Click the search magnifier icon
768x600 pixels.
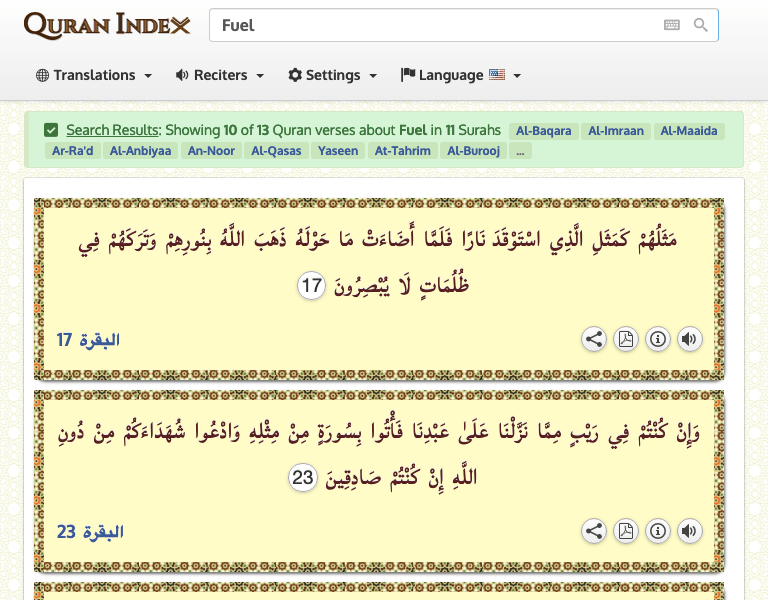[x=701, y=25]
